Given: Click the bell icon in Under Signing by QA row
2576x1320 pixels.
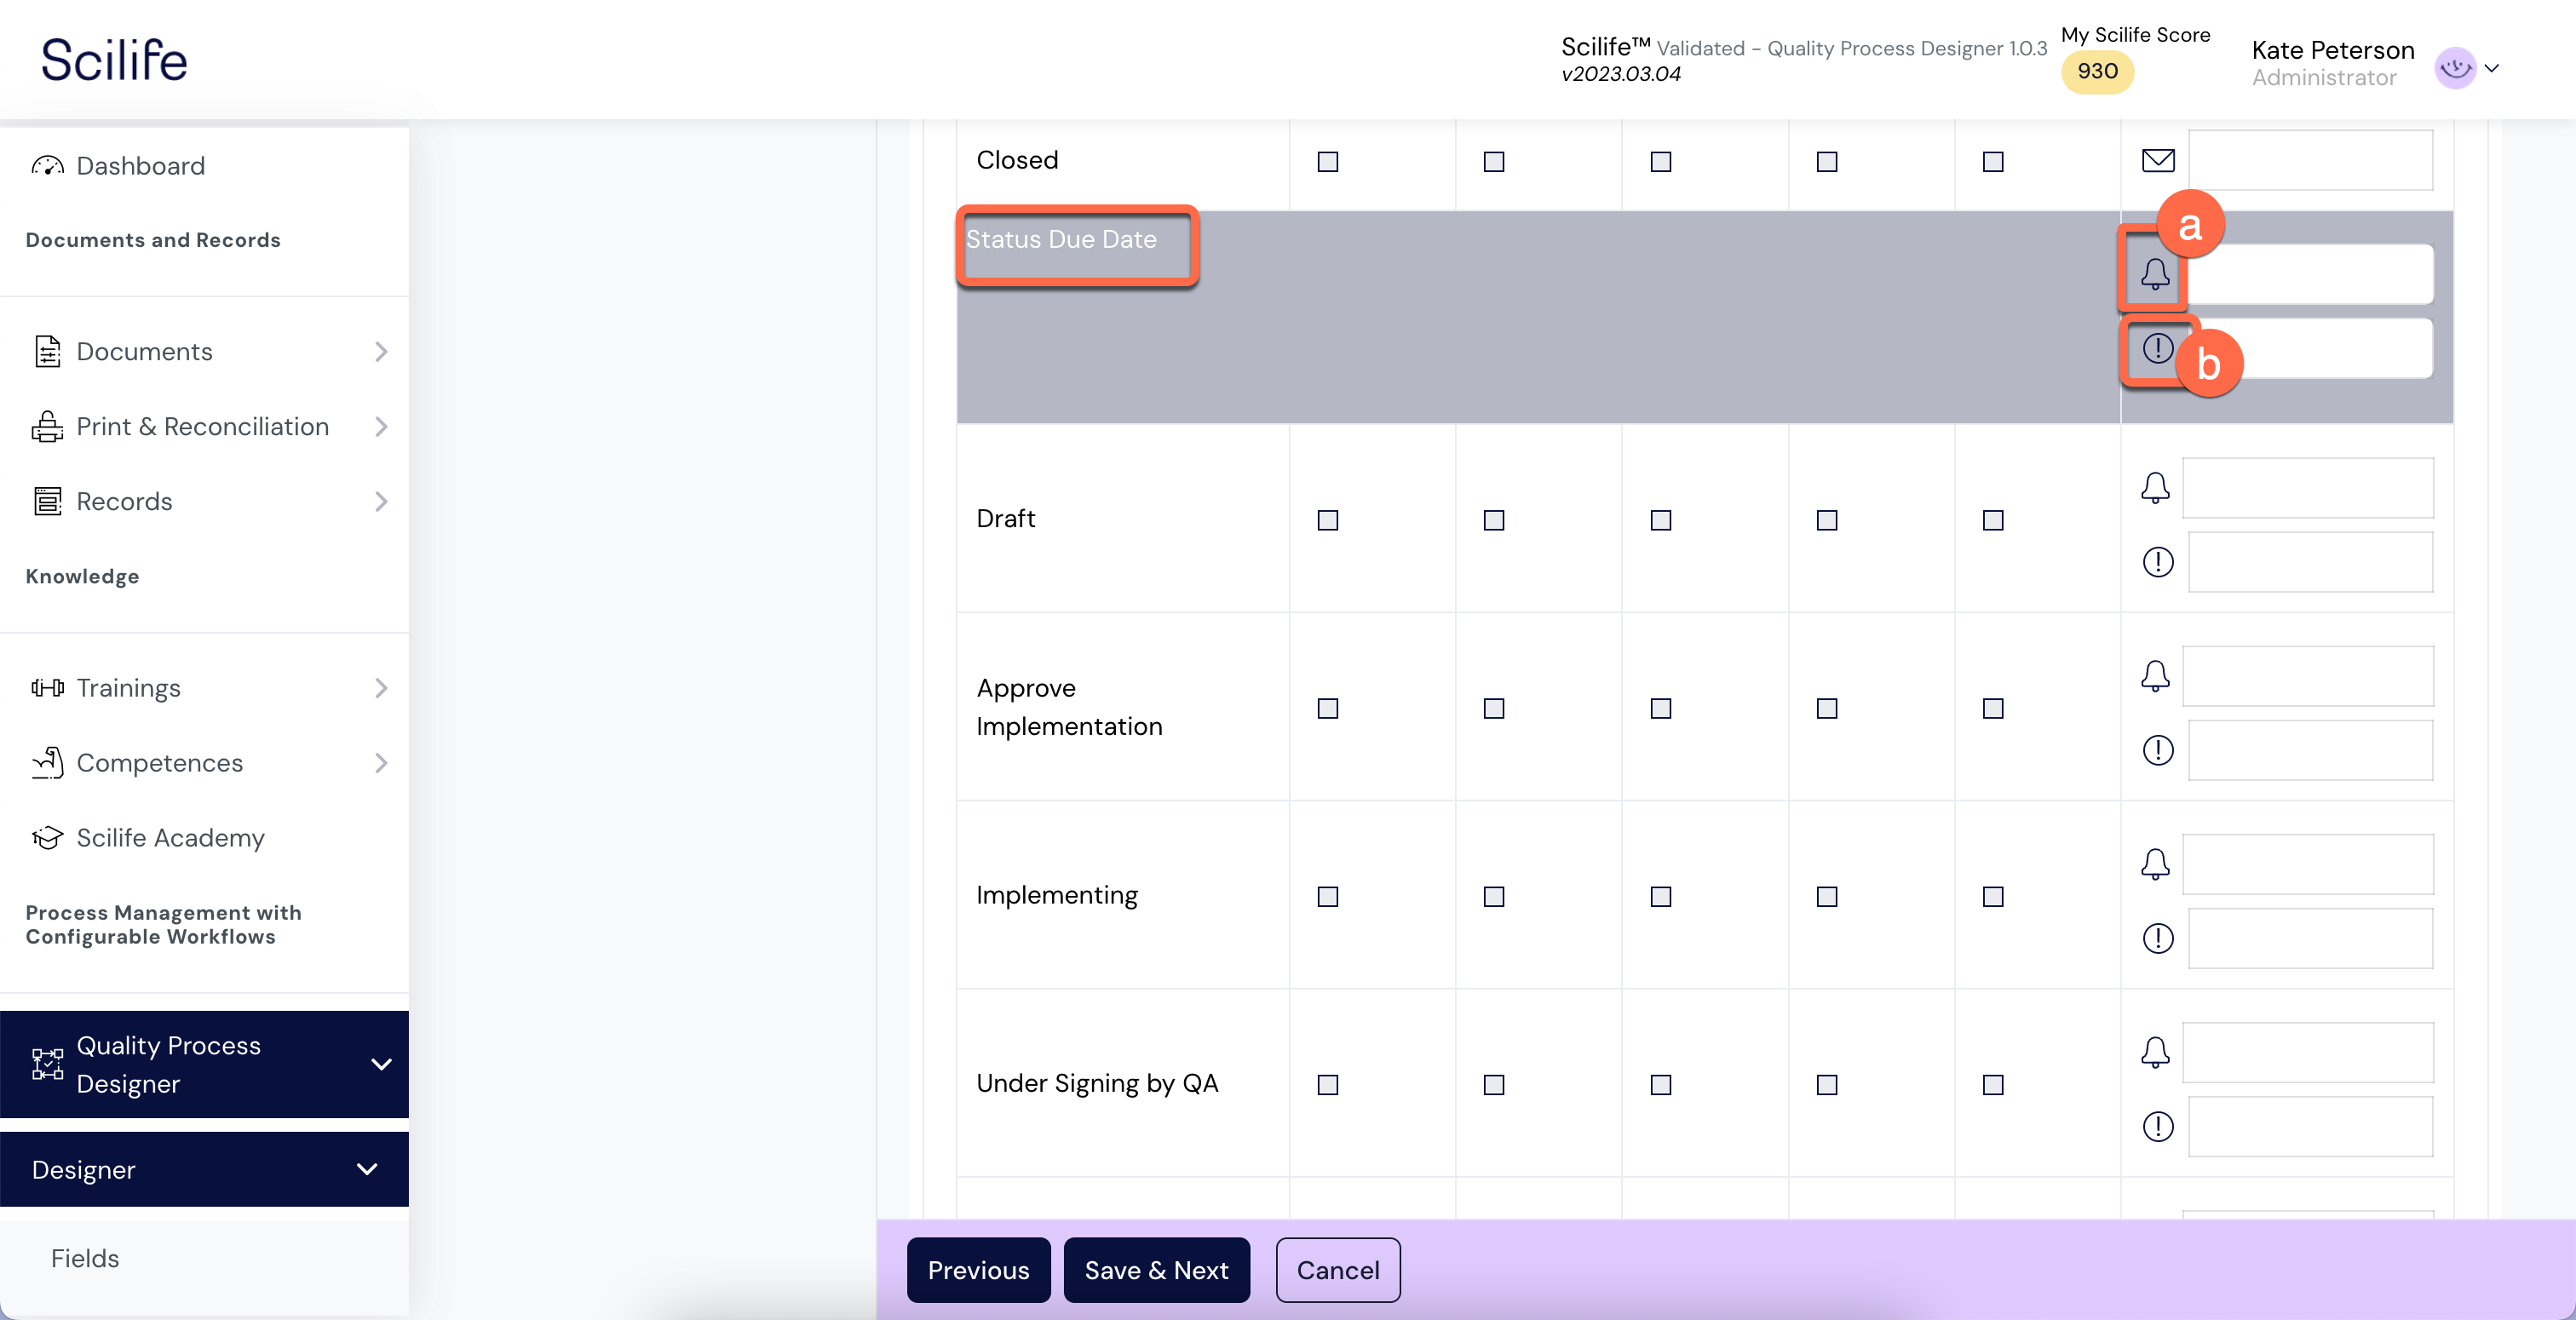Looking at the screenshot, I should [2155, 1052].
